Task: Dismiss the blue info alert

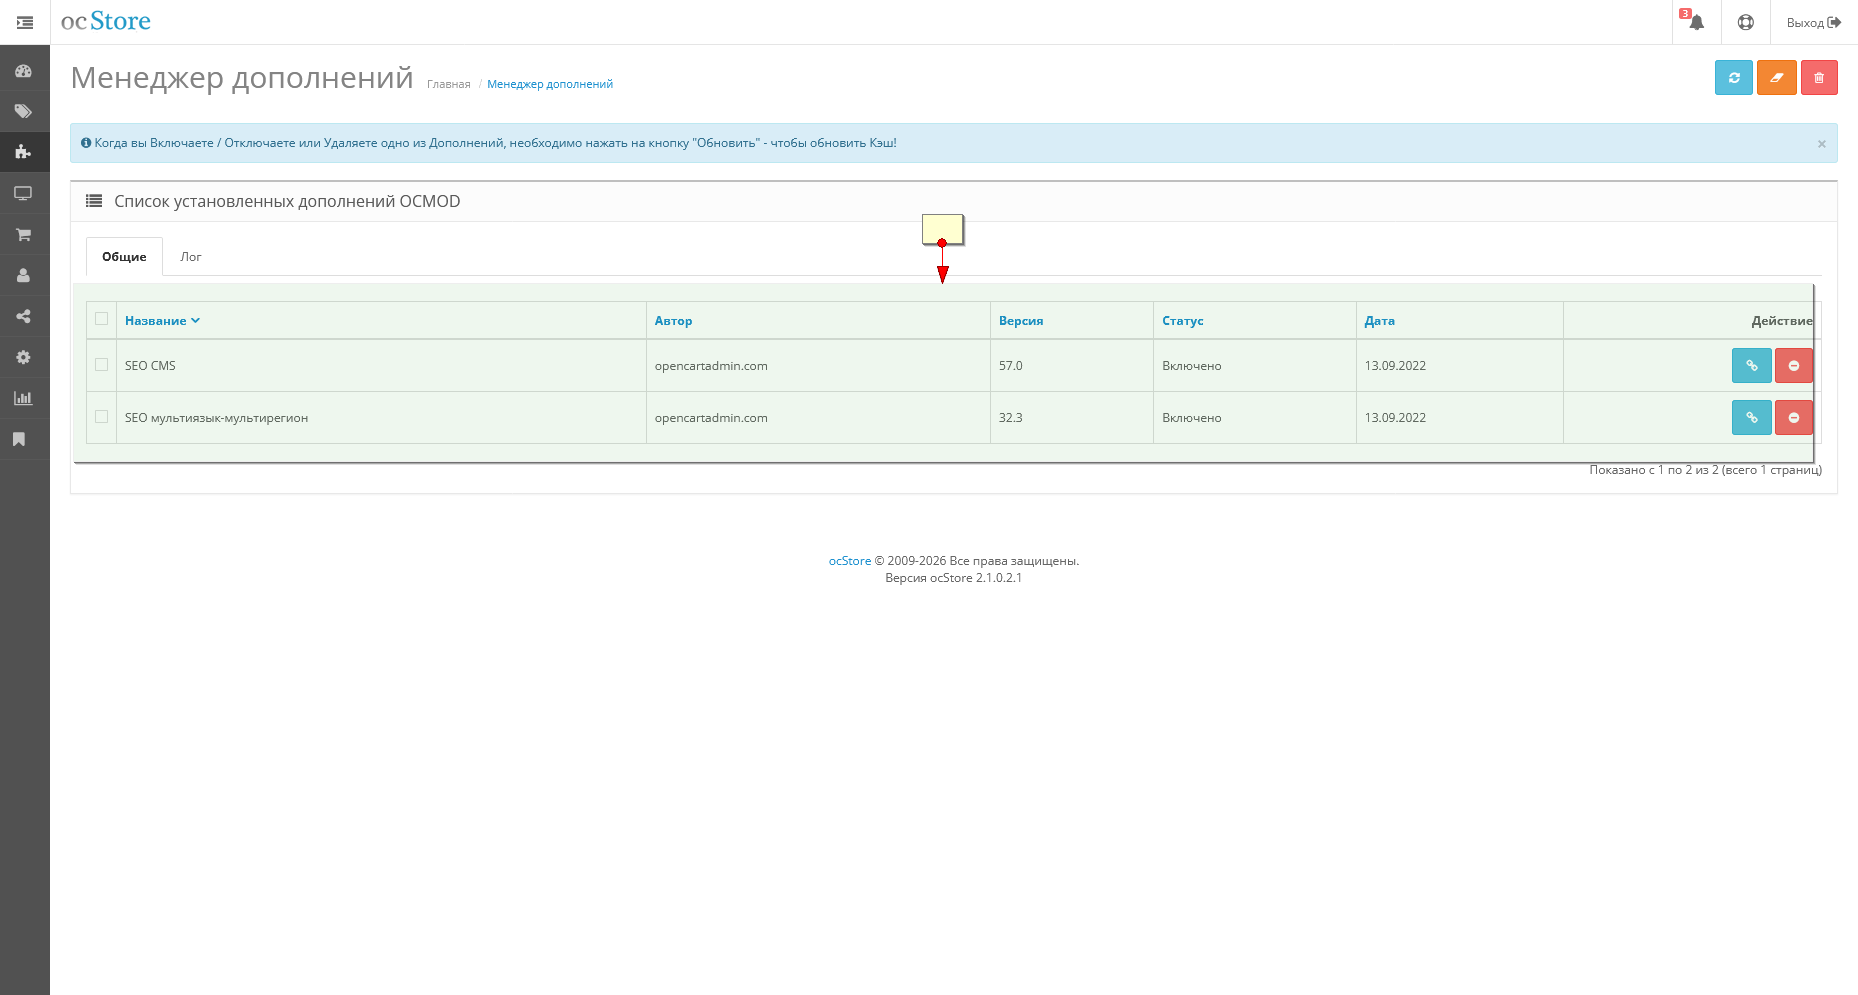Action: [1822, 144]
